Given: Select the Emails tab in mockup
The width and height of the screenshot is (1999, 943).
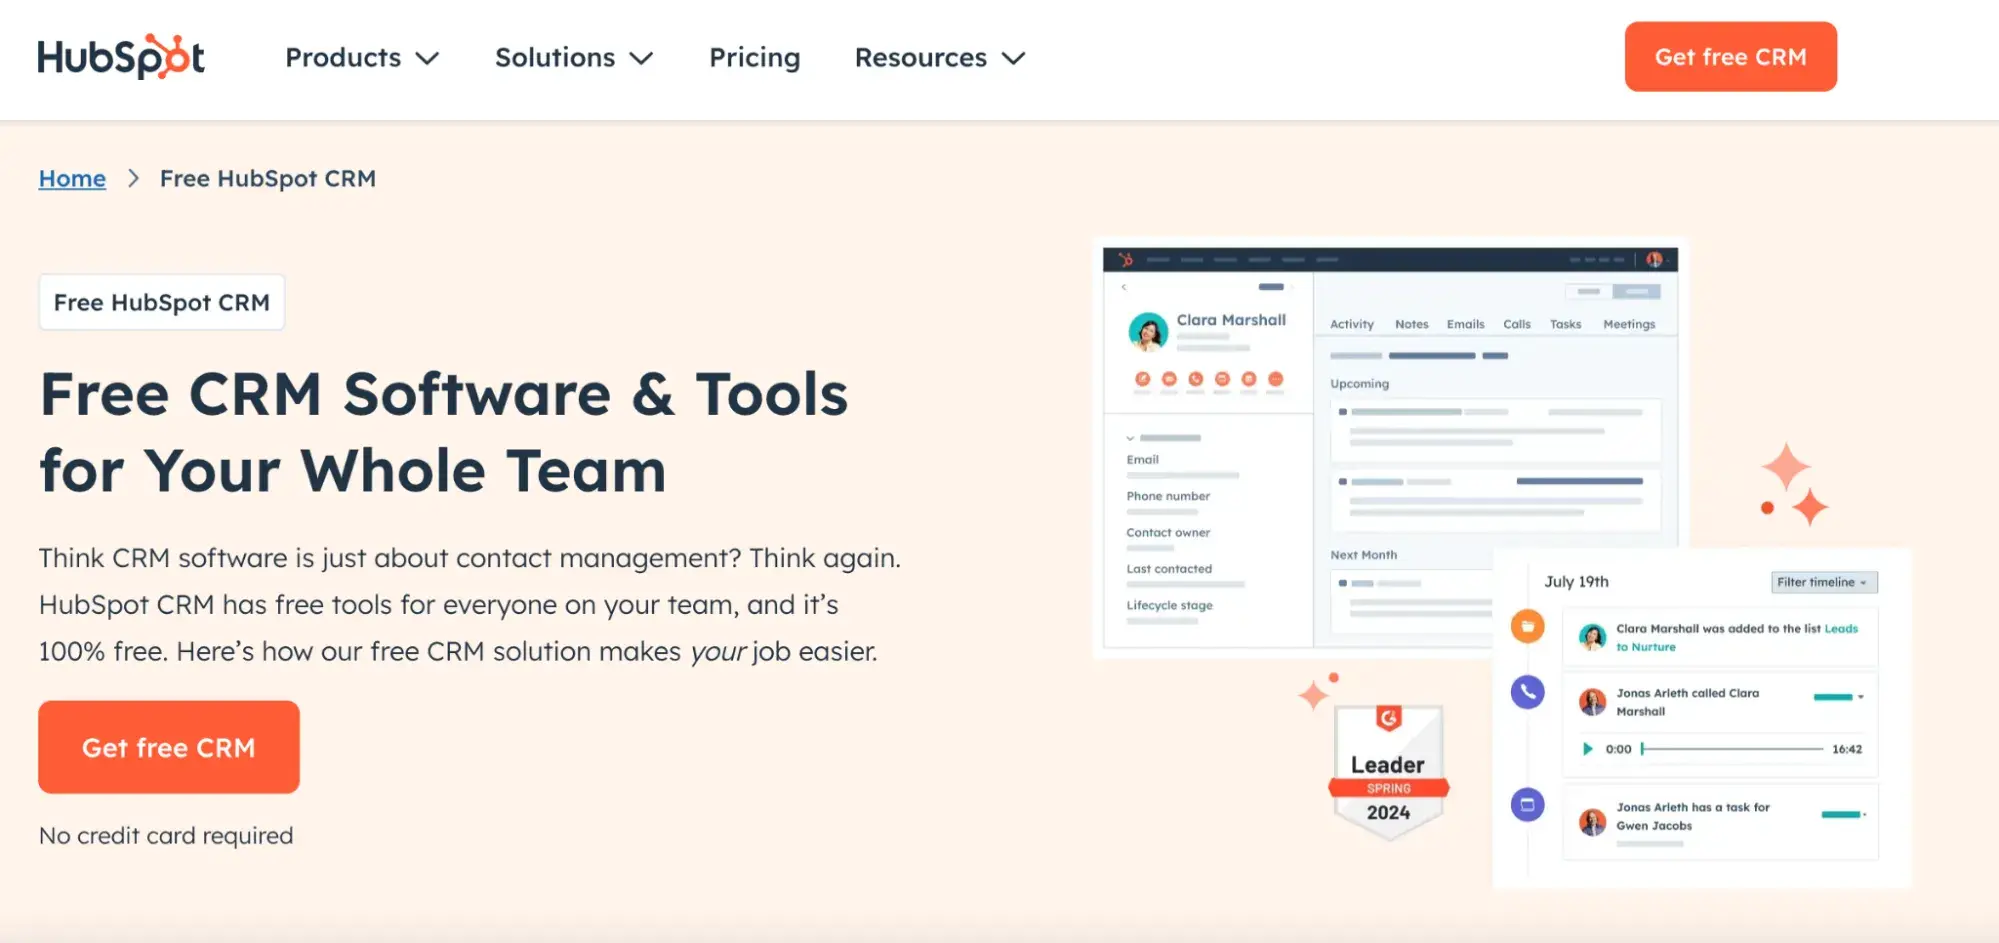Looking at the screenshot, I should pyautogui.click(x=1466, y=324).
